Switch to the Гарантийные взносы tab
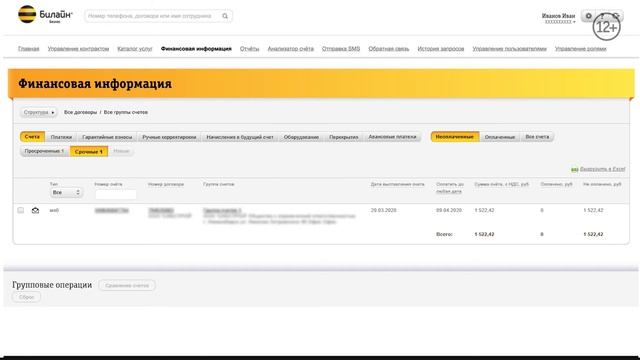The height and width of the screenshot is (360, 640). point(107,137)
